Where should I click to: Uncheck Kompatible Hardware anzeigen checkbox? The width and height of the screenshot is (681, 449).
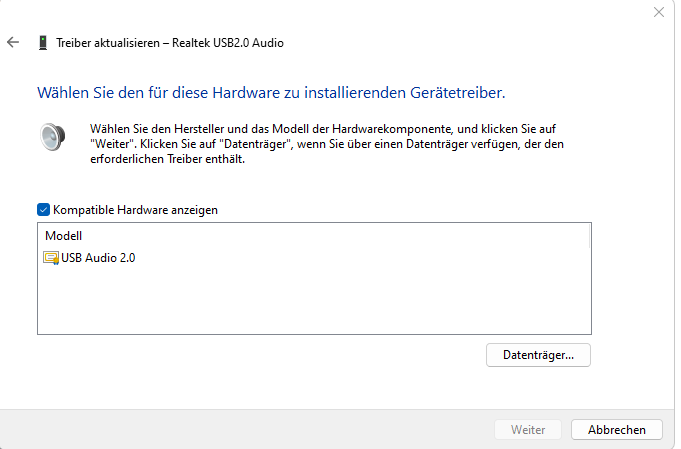[43, 210]
